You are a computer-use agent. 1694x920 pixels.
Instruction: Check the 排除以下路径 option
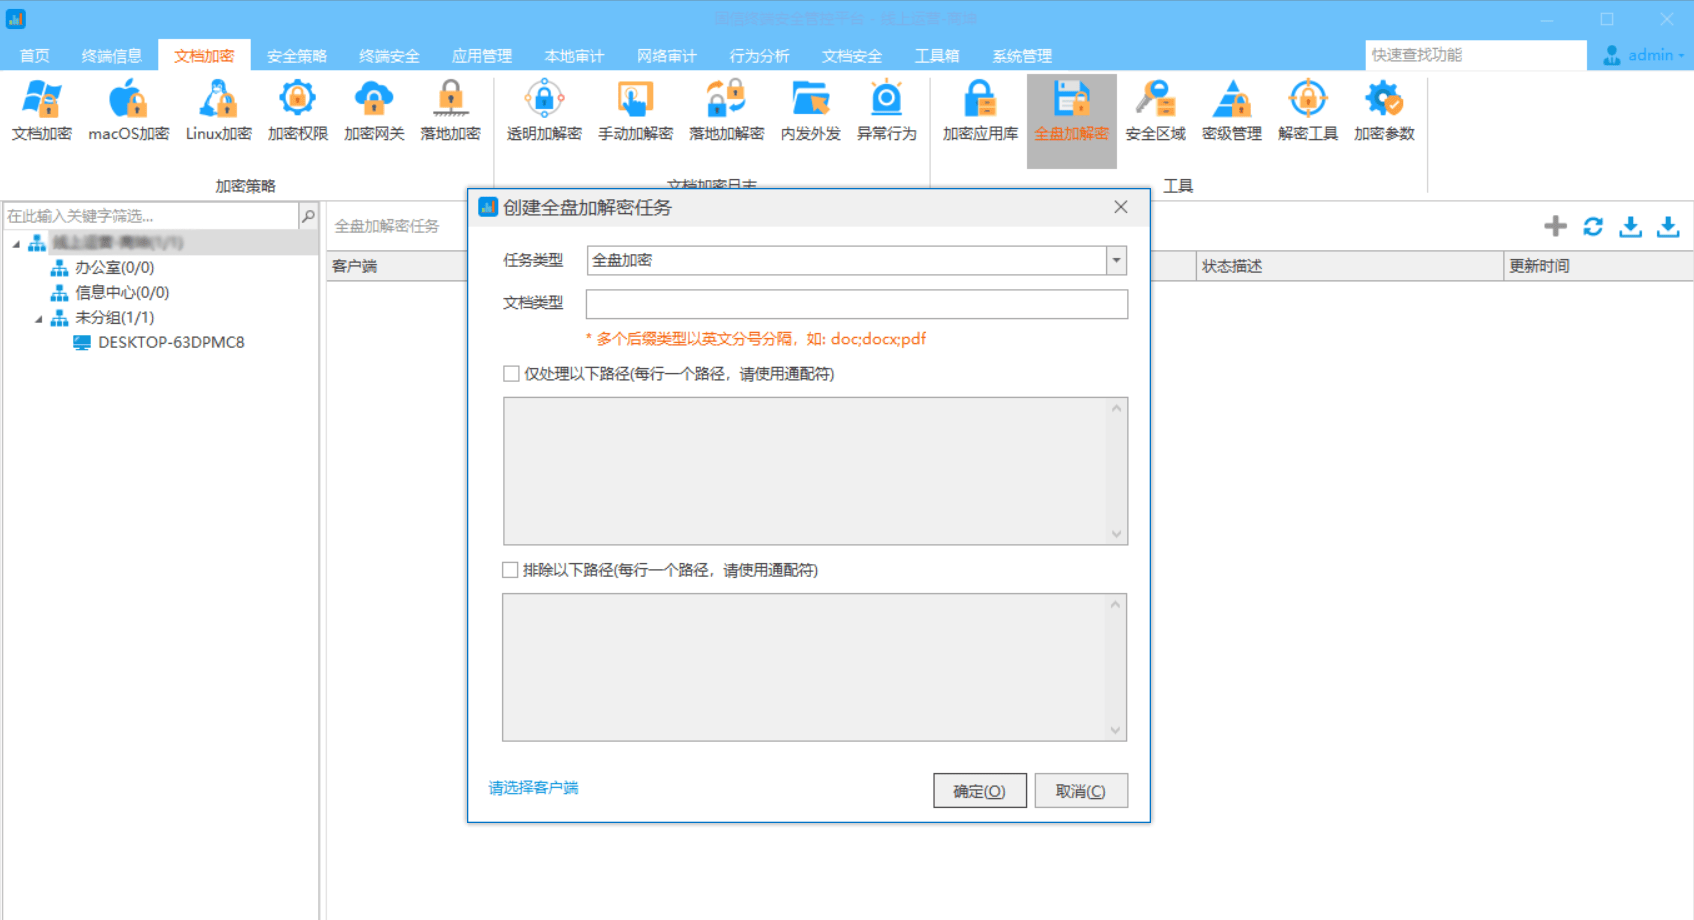coord(510,569)
